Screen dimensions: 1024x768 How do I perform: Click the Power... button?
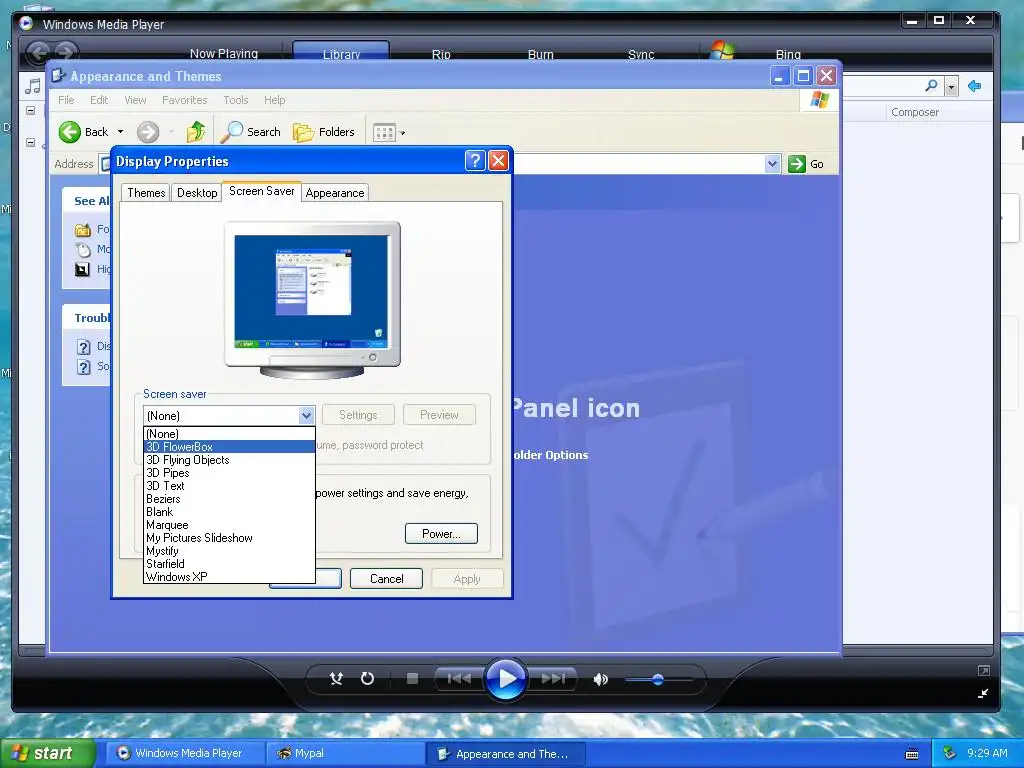coord(441,534)
